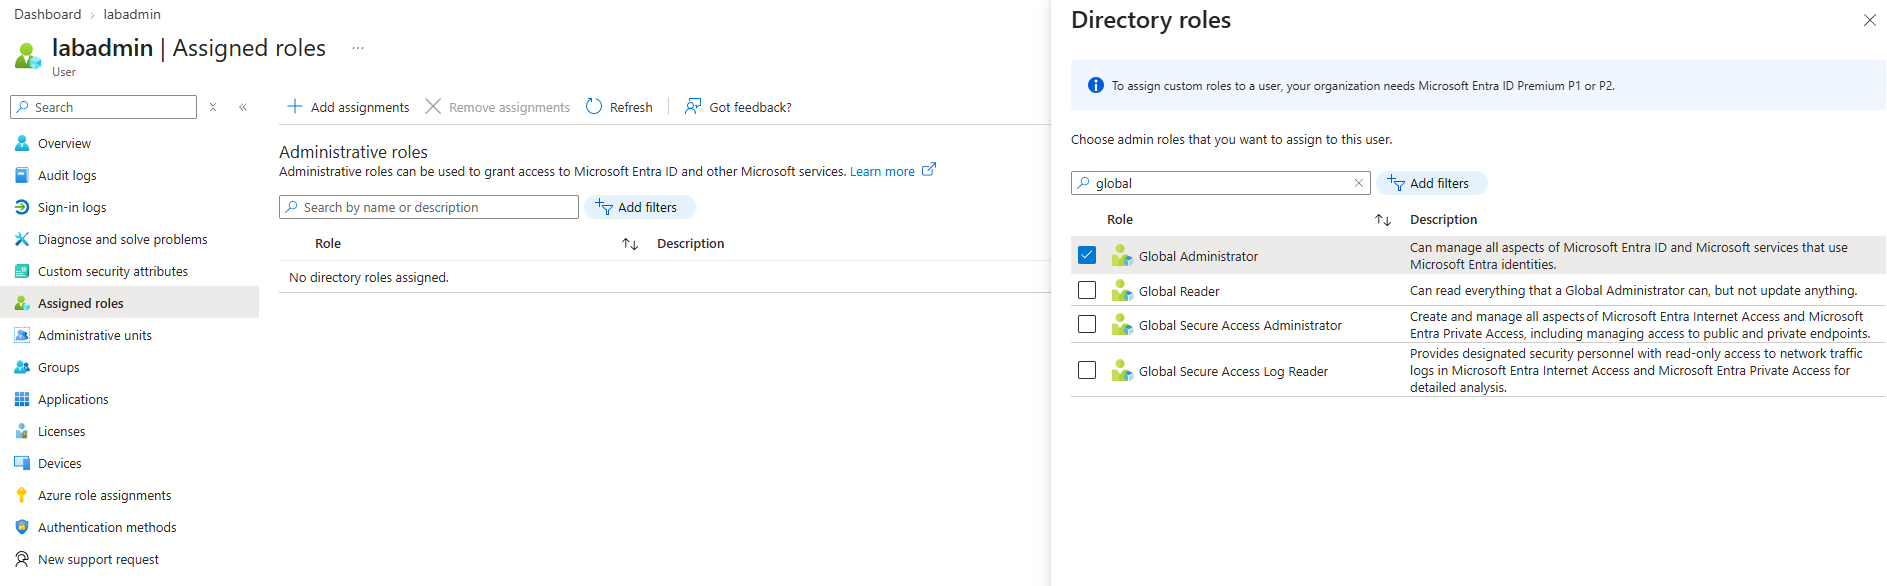The image size is (1887, 586).
Task: Click the labadmin user avatar icon
Action: click(x=28, y=55)
